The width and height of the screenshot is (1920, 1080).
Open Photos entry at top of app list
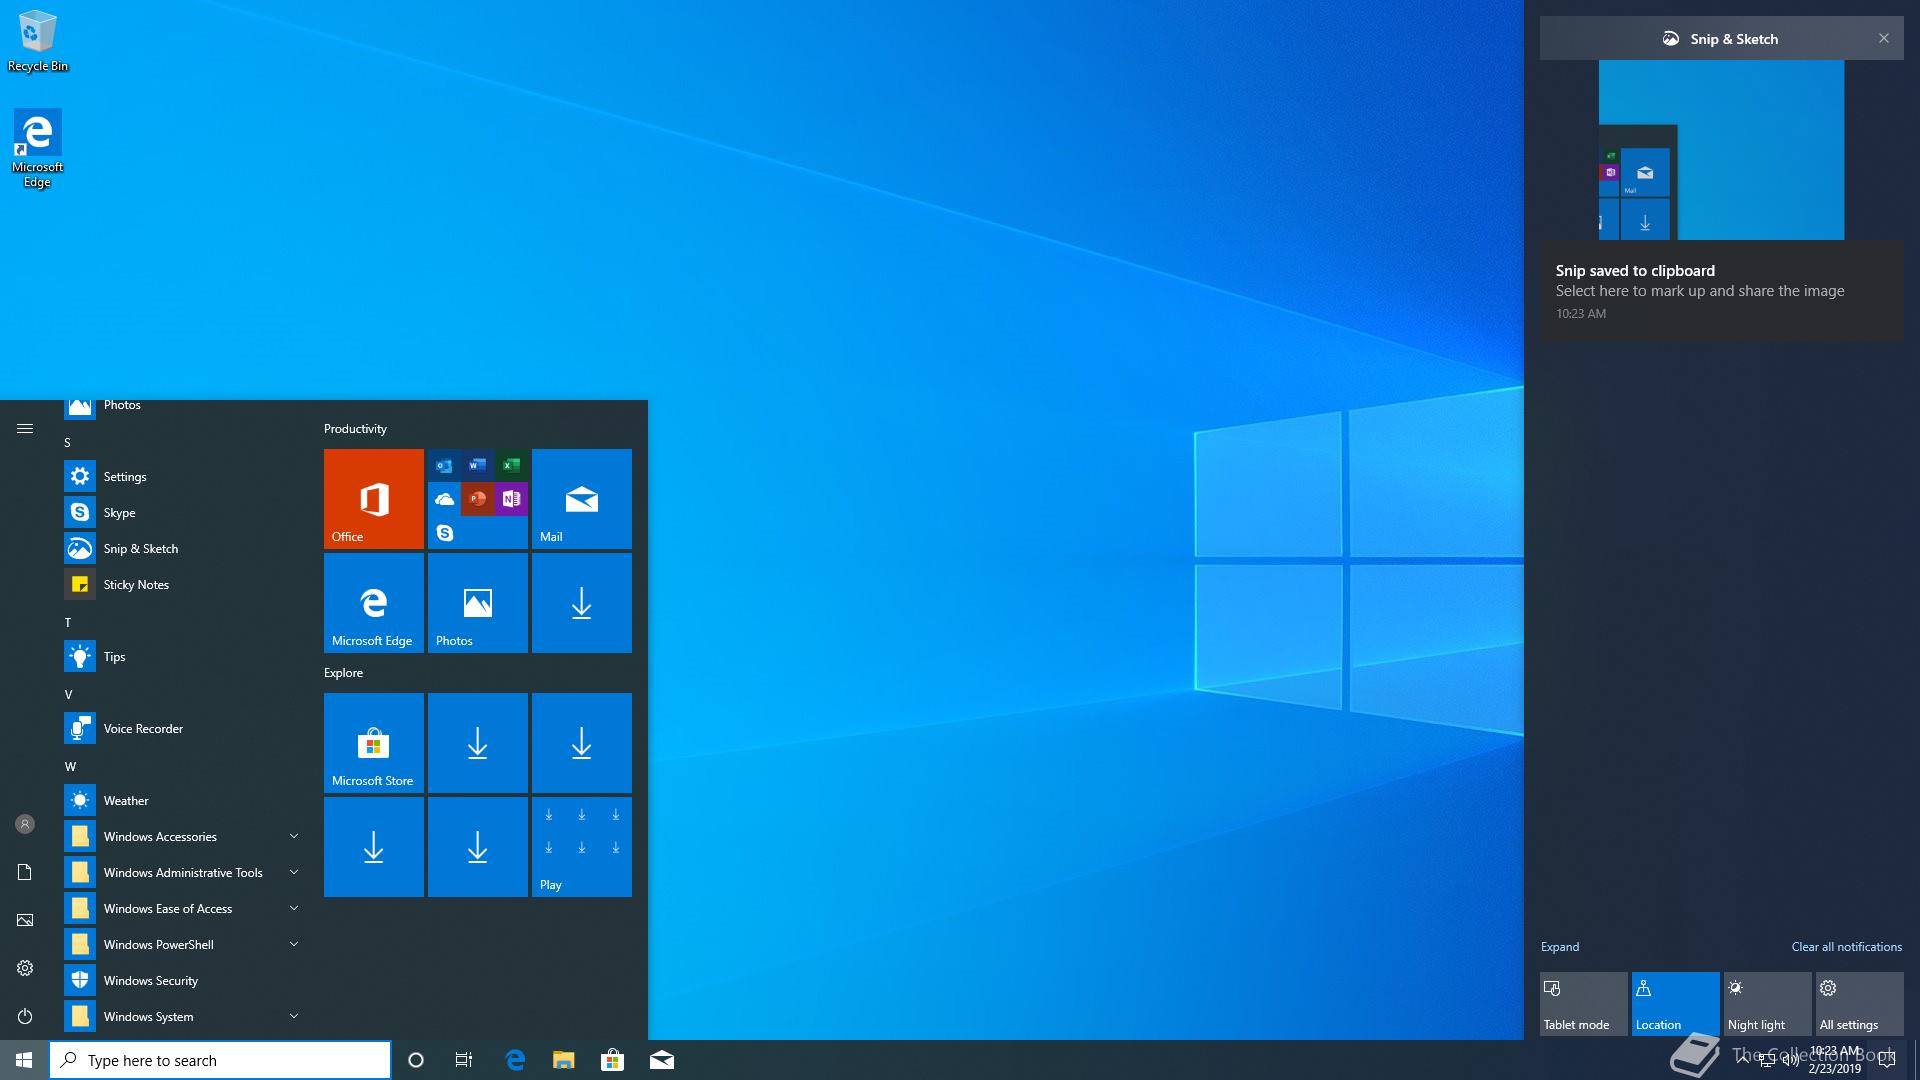184,408
